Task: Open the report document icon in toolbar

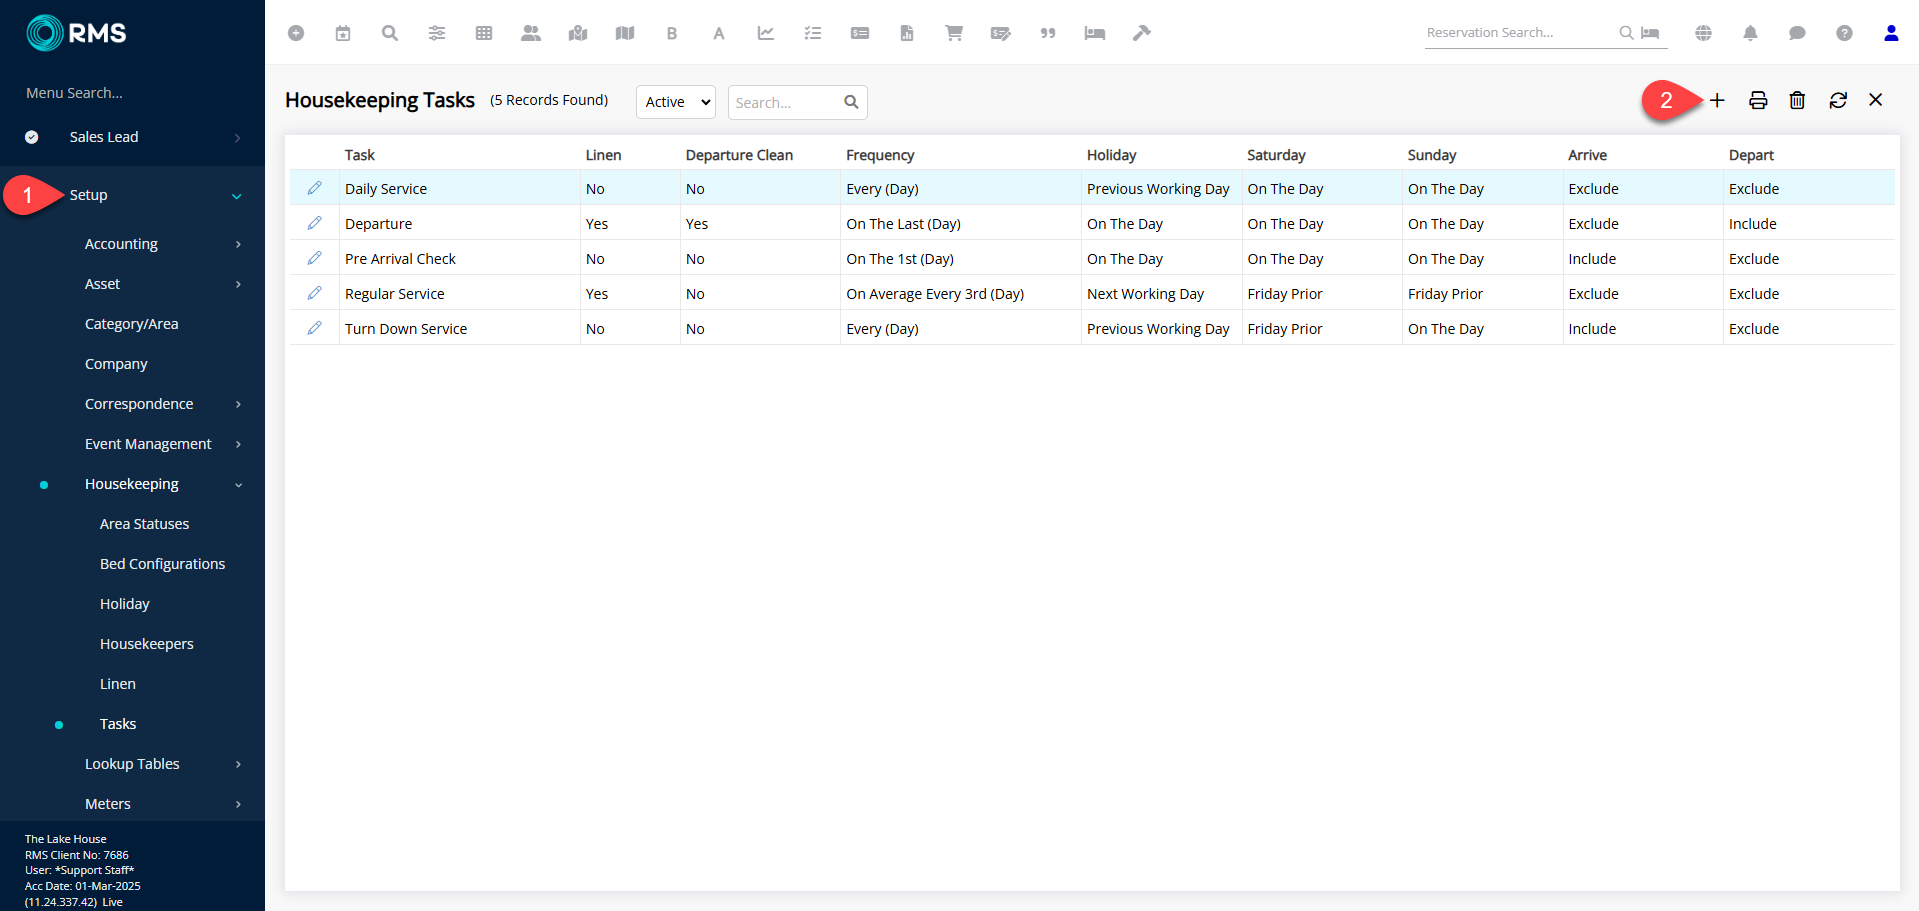Action: 907,33
